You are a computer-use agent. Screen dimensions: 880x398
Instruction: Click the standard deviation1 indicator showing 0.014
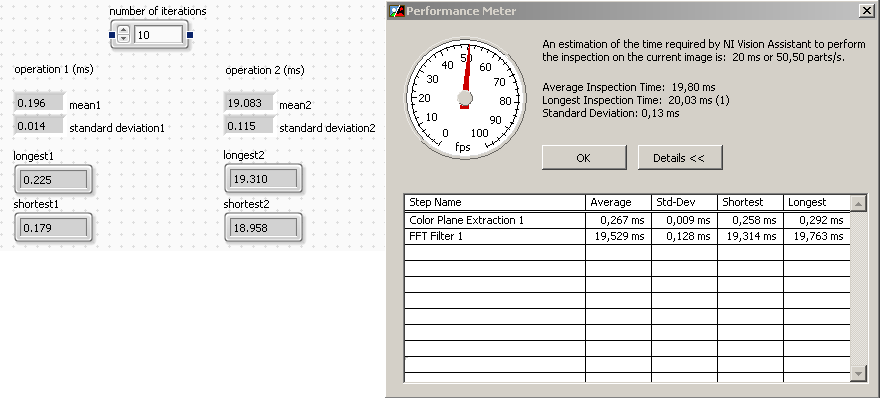click(39, 126)
